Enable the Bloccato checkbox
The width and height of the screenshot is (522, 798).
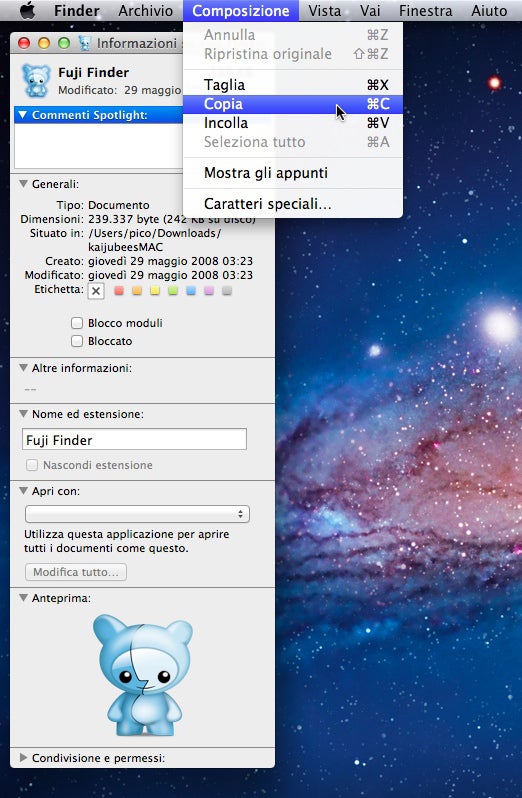(77, 341)
